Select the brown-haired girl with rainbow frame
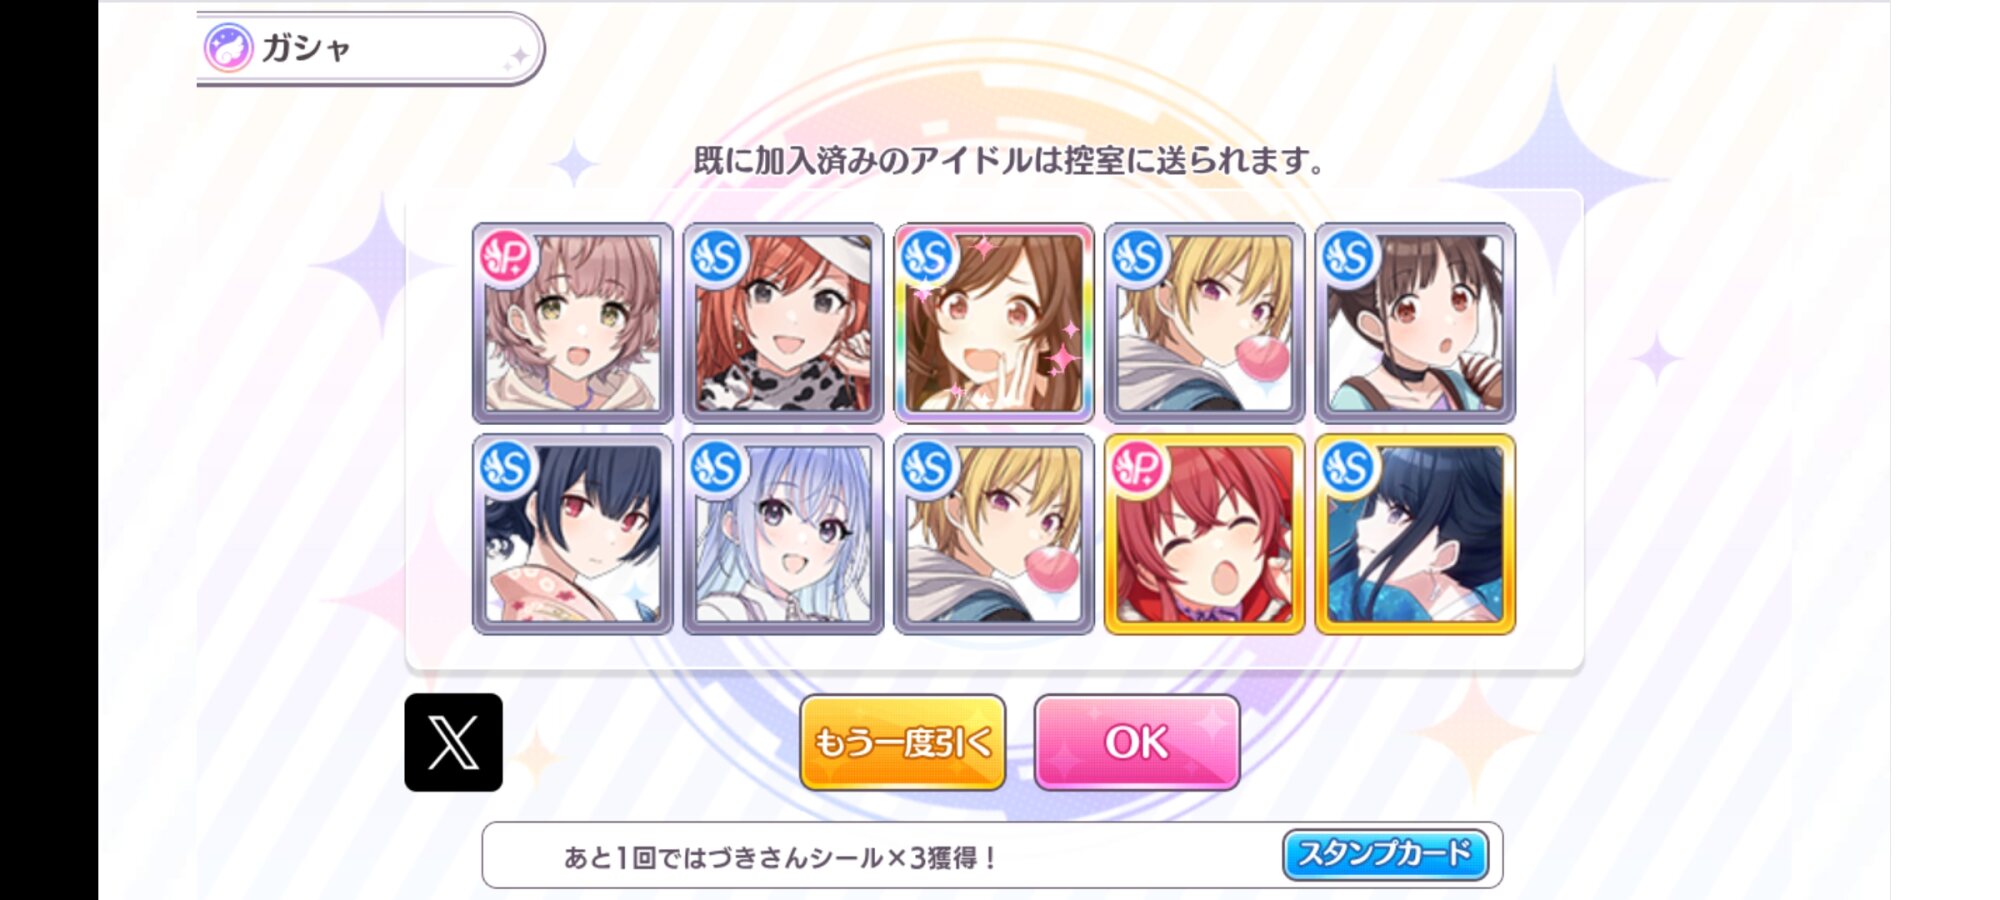 [994, 323]
